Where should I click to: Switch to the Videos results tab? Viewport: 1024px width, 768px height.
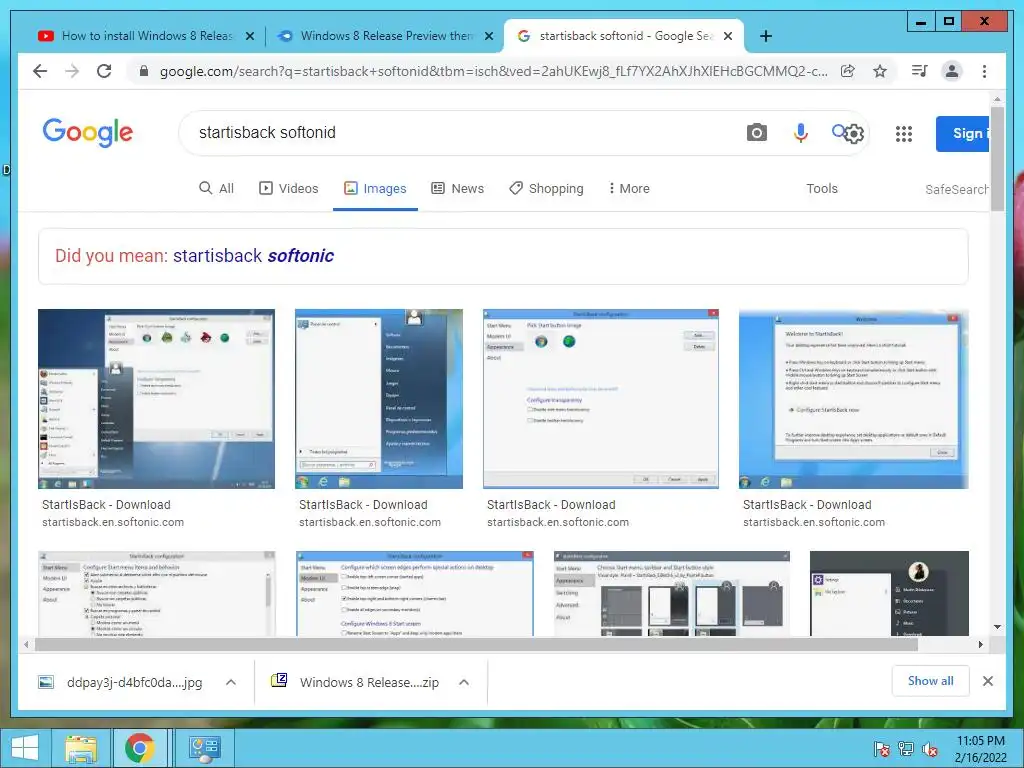289,189
